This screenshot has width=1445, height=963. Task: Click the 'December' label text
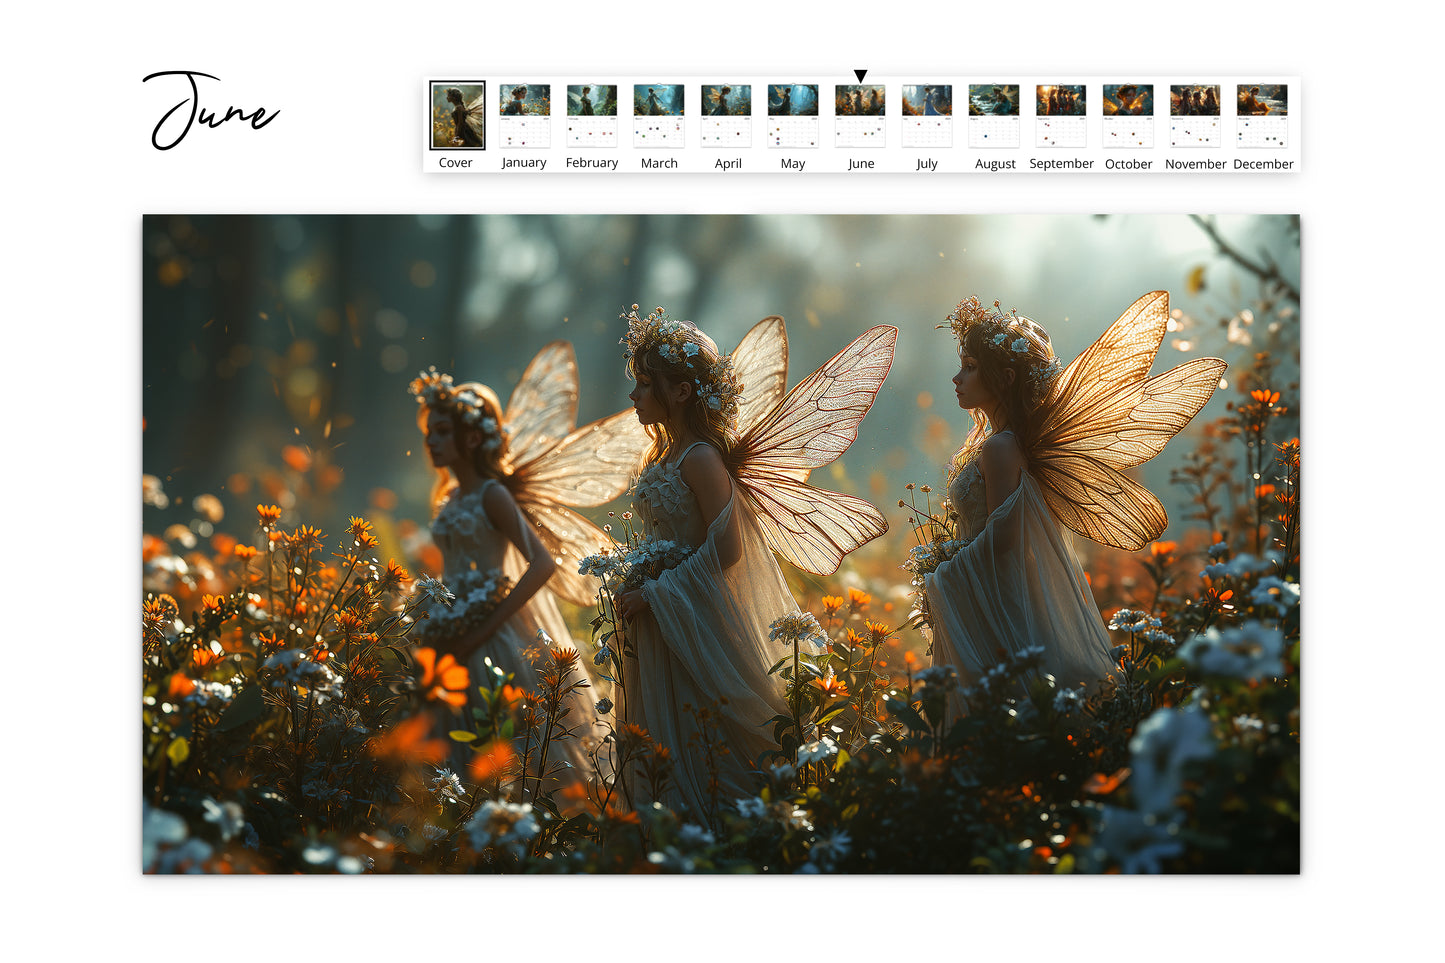click(x=1264, y=164)
